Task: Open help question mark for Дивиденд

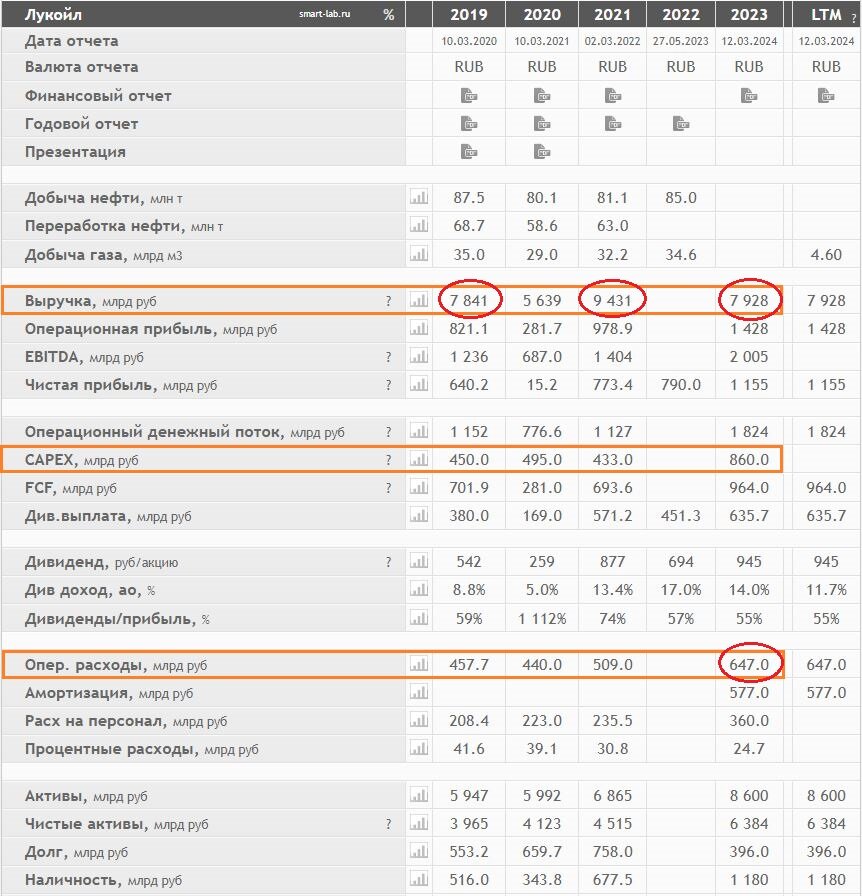Action: 389,562
